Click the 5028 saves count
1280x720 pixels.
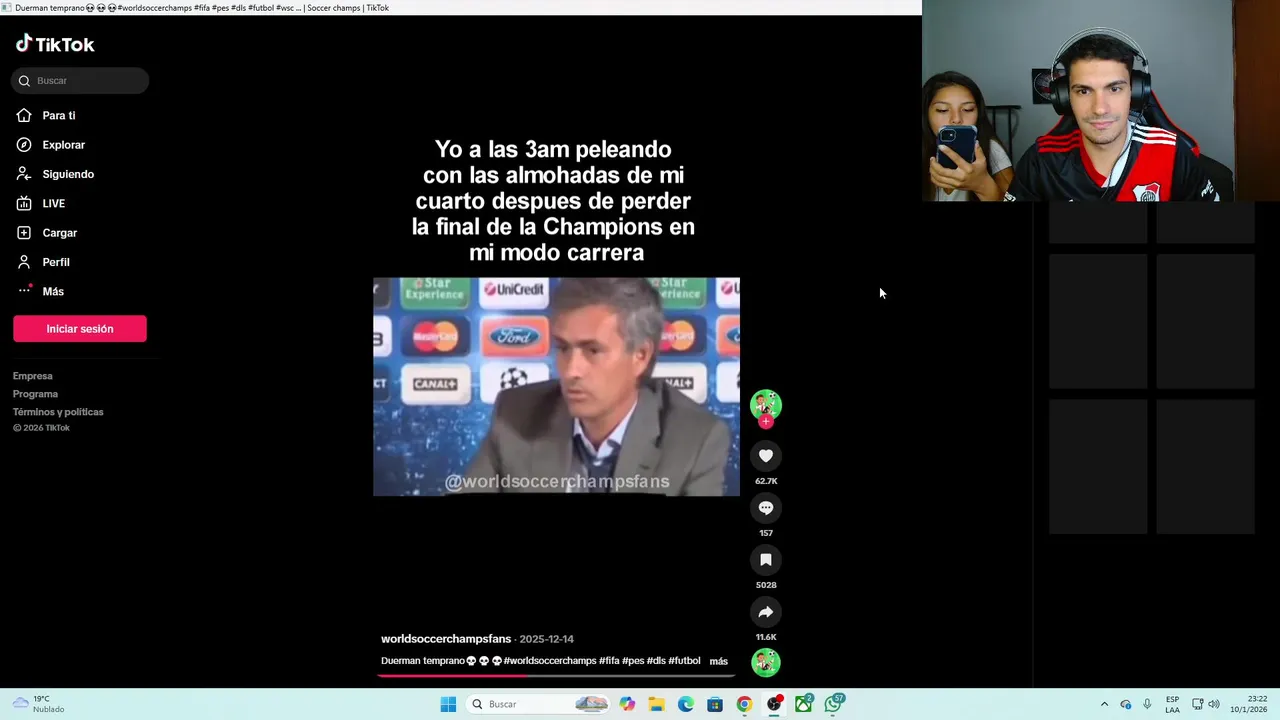pos(766,585)
